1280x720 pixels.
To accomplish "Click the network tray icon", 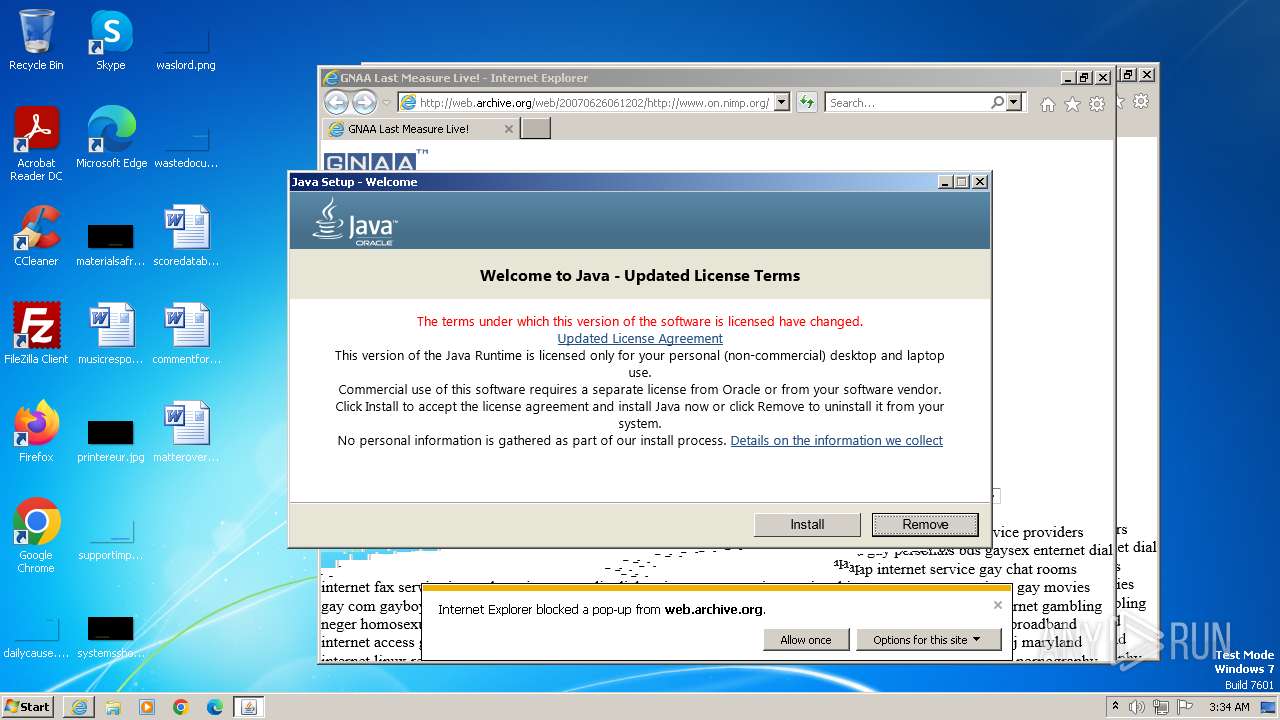I will click(x=1160, y=707).
